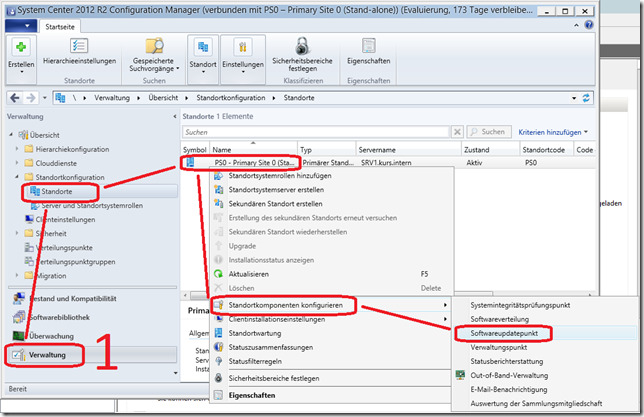Screen dimensions: 644x417
Task: Click the Out-of-Band-Verwaltung icon in submenu
Action: click(460, 375)
